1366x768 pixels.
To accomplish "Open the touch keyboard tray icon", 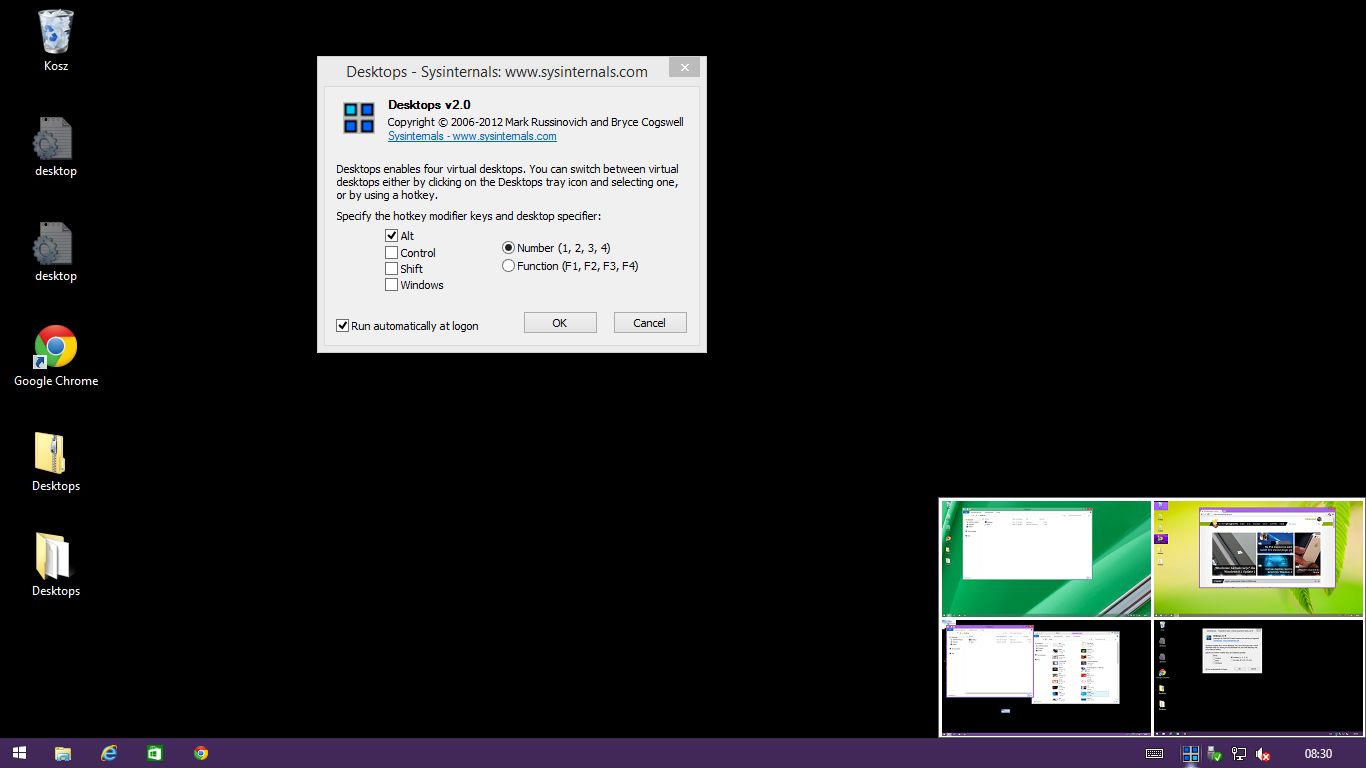I will pos(1154,754).
